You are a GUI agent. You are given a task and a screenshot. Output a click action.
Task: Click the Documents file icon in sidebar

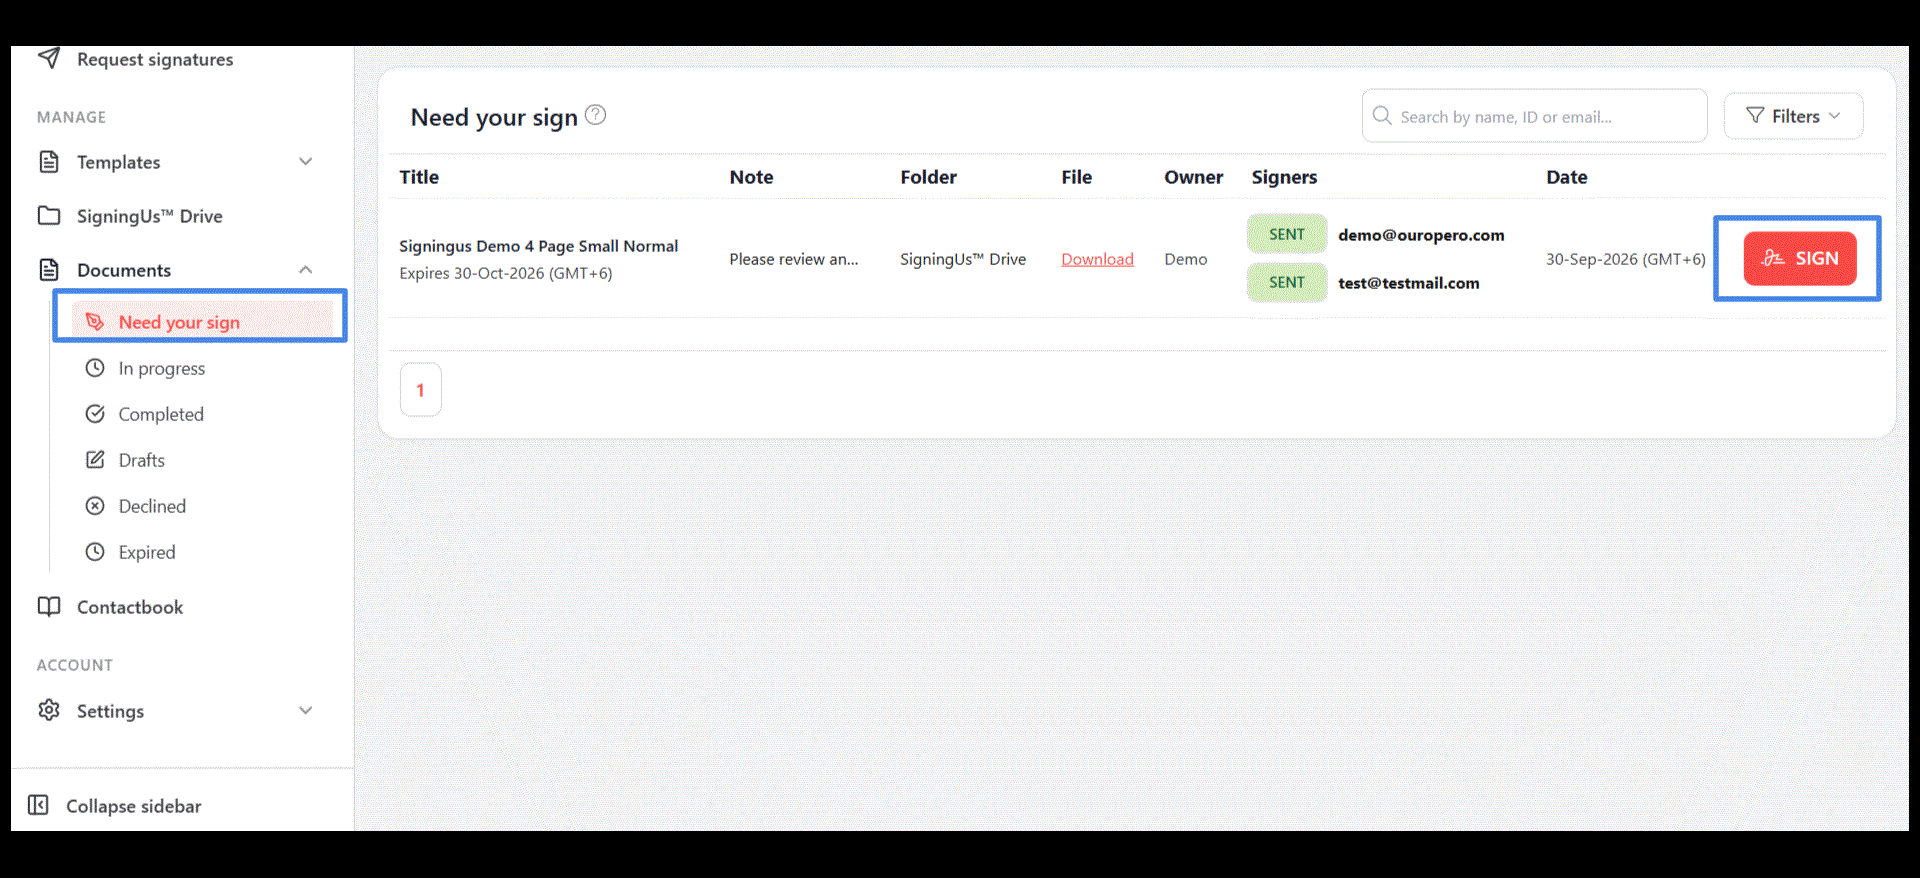(x=49, y=270)
